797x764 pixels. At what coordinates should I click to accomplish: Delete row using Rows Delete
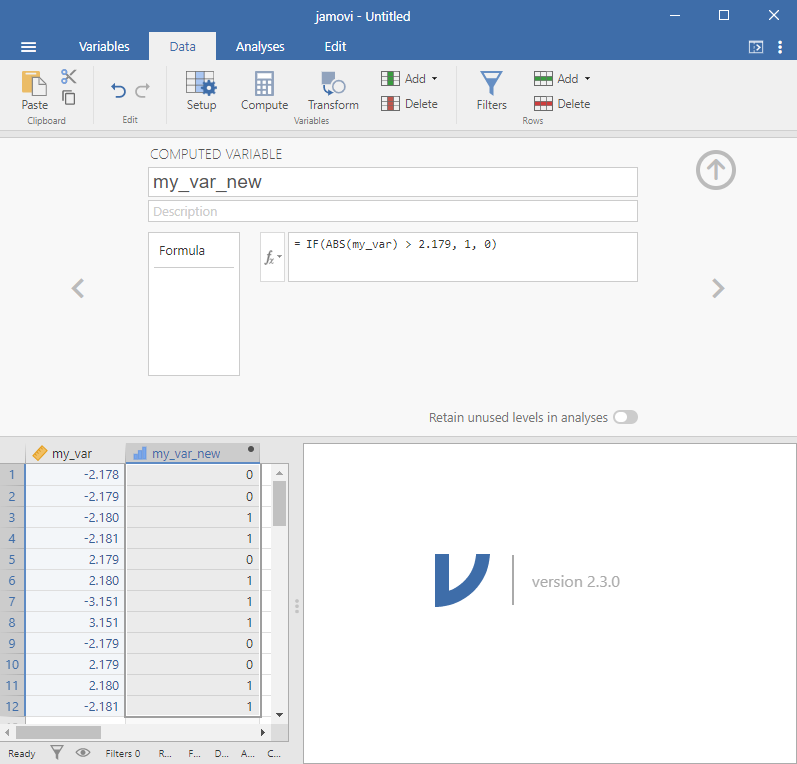[562, 104]
